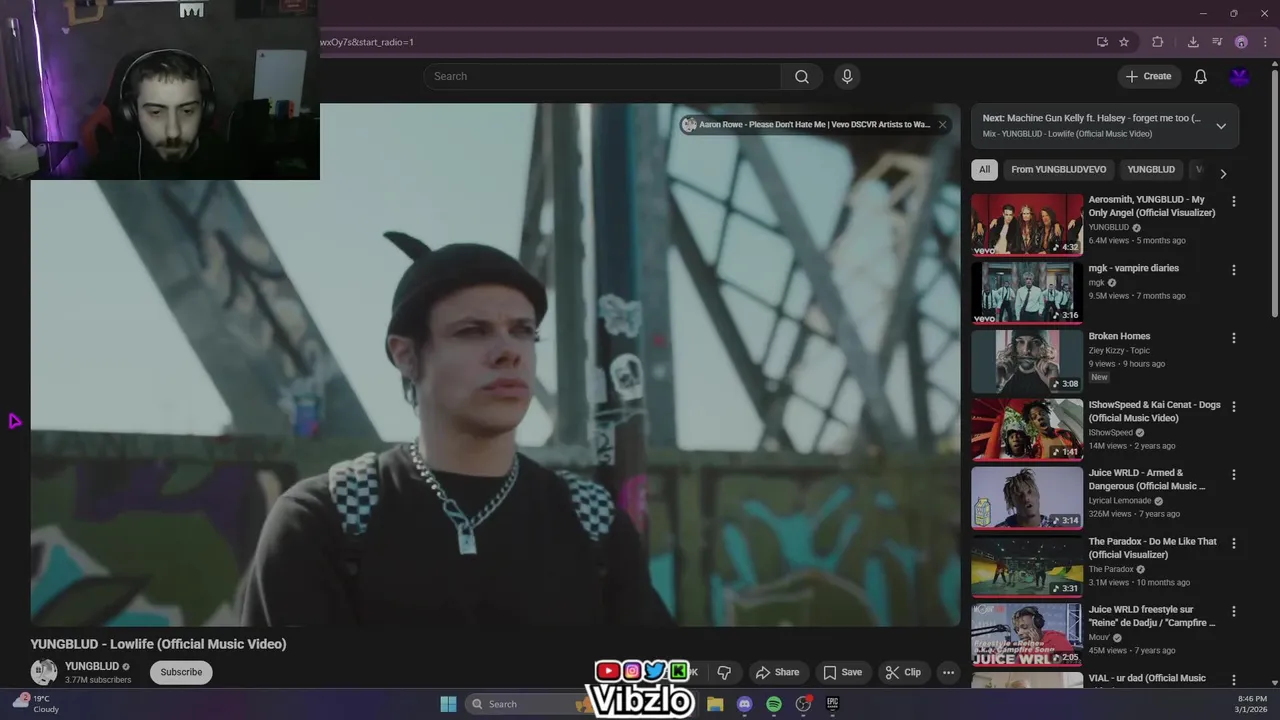
Task: Open options for My Only Angel video
Action: tap(1234, 201)
